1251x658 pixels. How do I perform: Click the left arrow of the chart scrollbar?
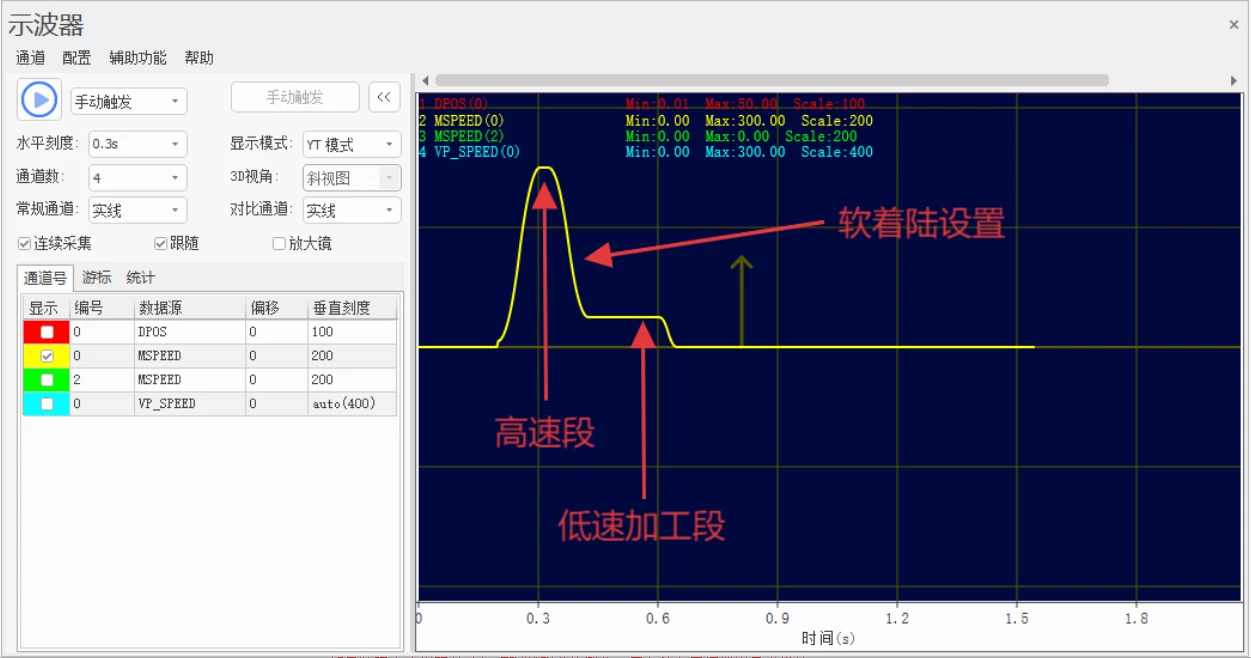424,80
